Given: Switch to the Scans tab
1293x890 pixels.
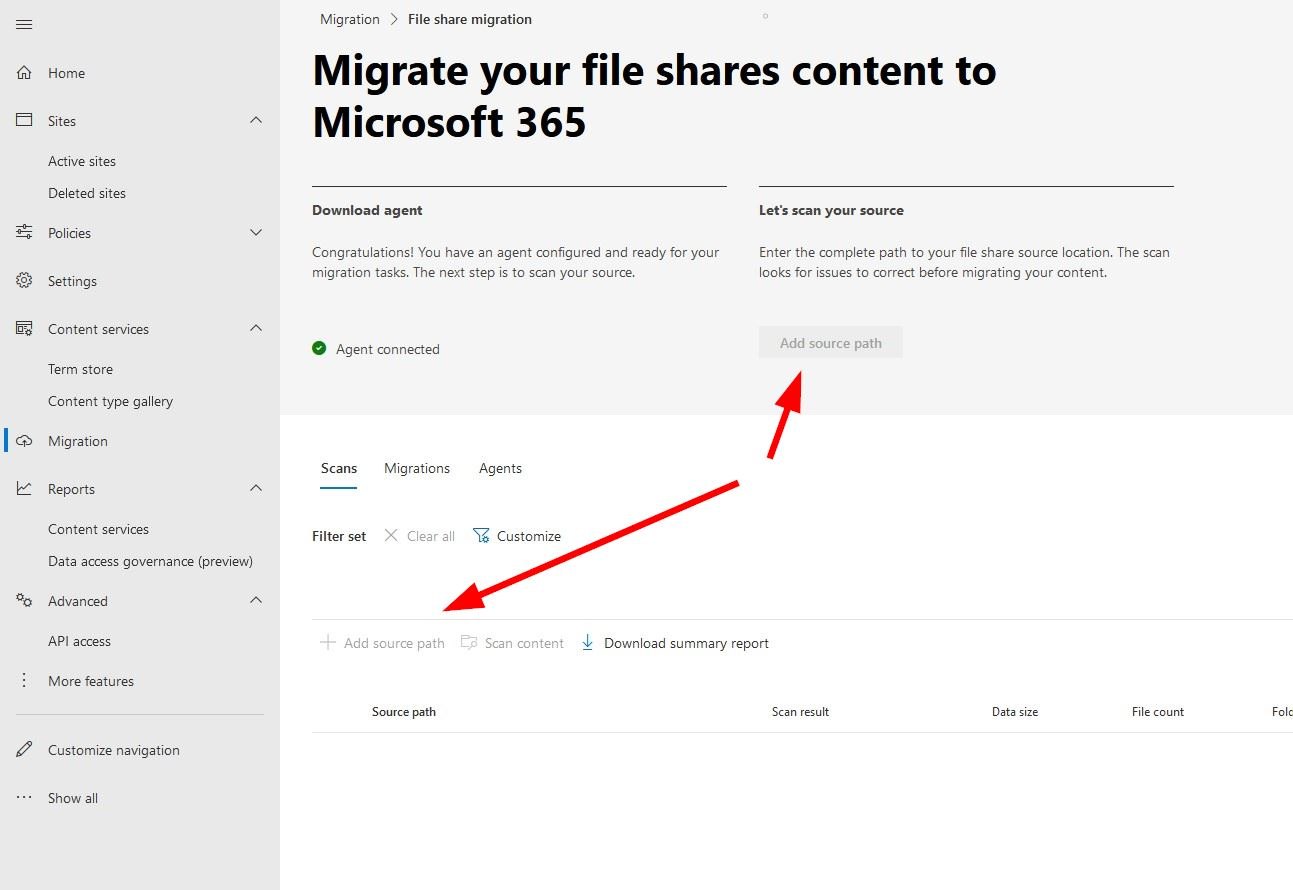Looking at the screenshot, I should tap(339, 468).
